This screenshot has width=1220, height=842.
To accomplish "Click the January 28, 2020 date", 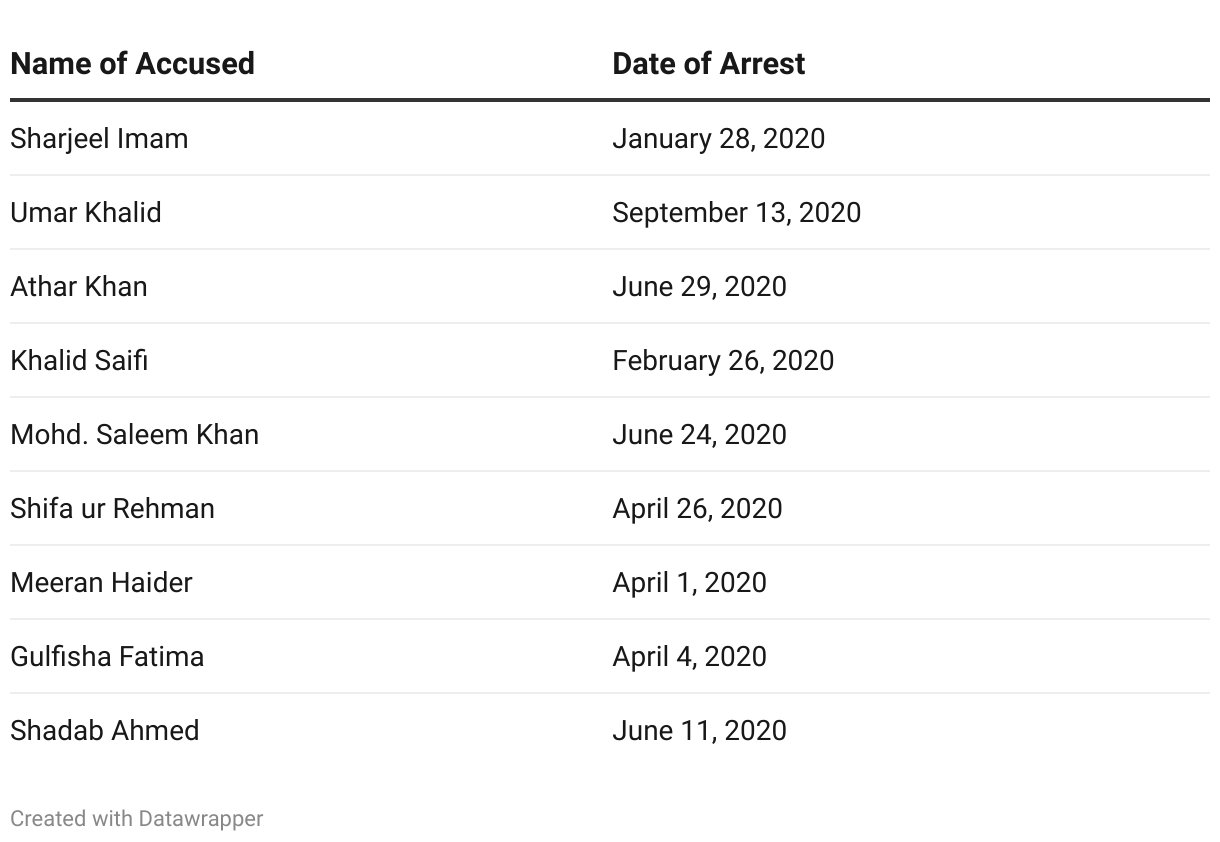I will [x=719, y=138].
